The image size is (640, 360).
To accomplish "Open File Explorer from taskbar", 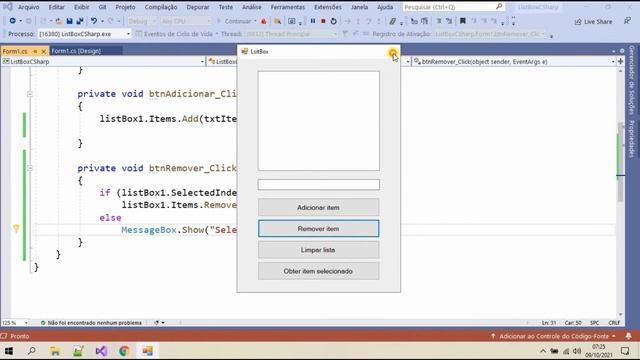I will (x=55, y=351).
